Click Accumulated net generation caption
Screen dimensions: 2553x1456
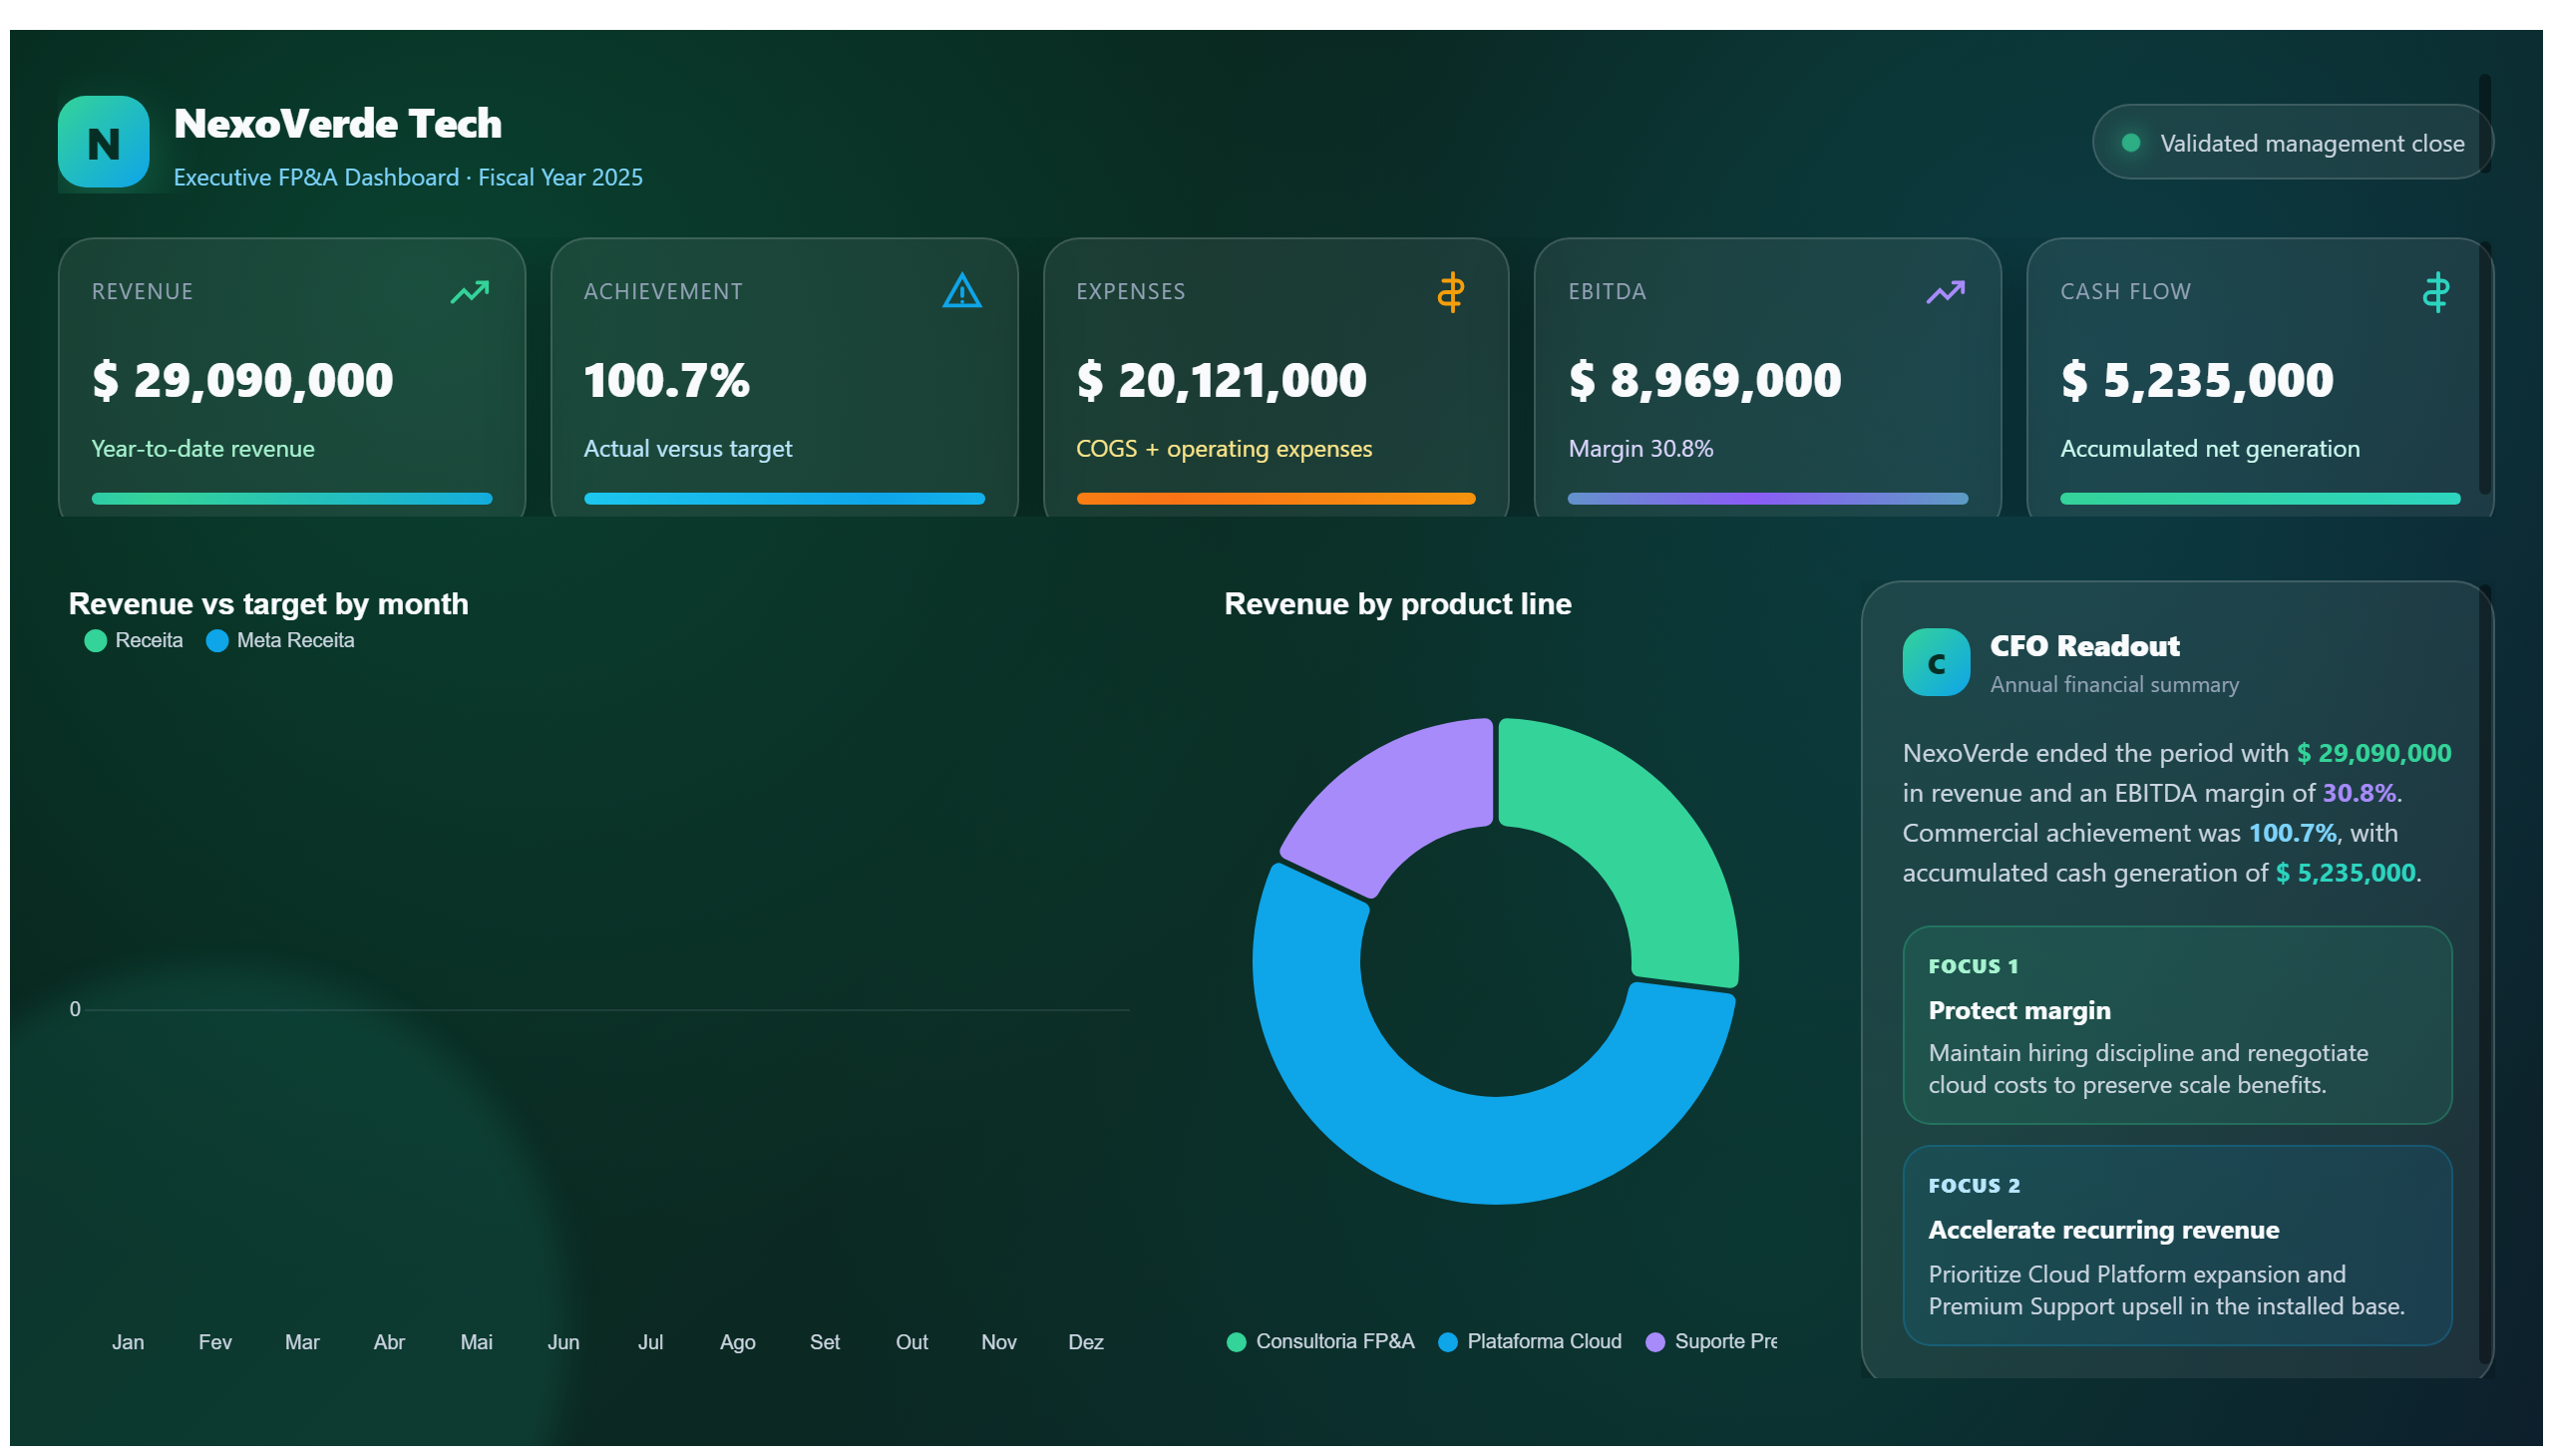[x=2209, y=449]
